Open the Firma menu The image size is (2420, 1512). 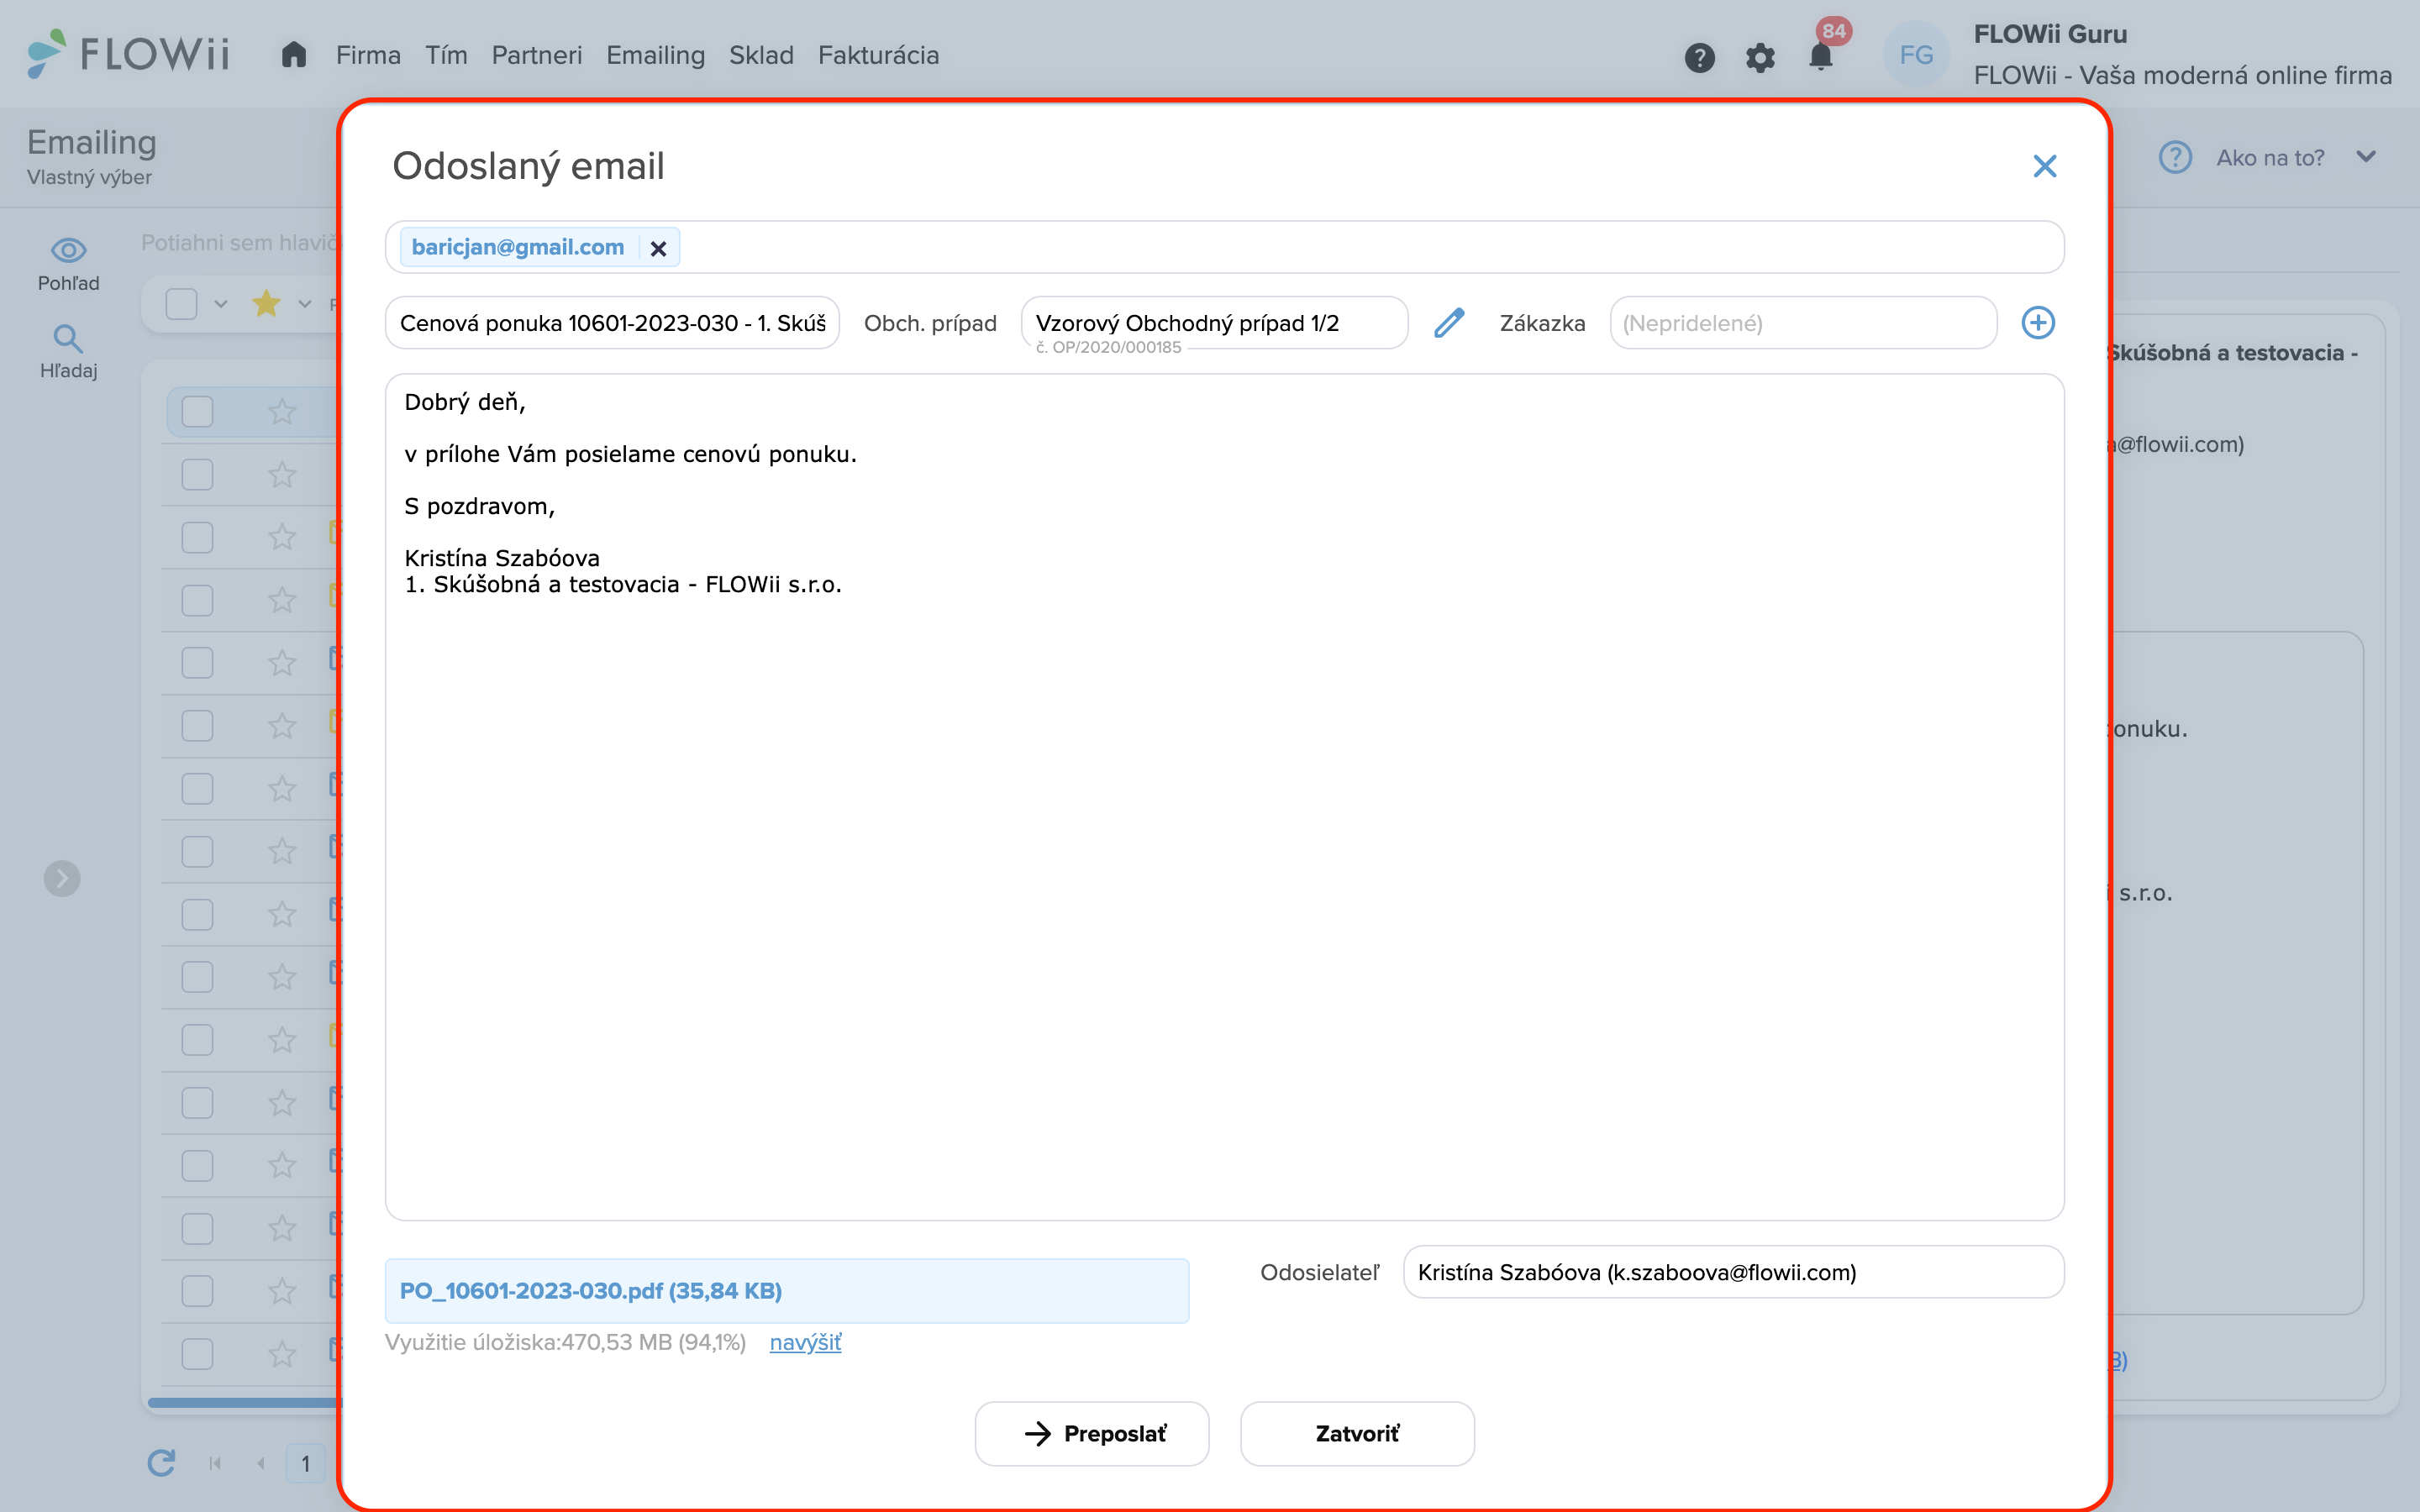pyautogui.click(x=368, y=55)
